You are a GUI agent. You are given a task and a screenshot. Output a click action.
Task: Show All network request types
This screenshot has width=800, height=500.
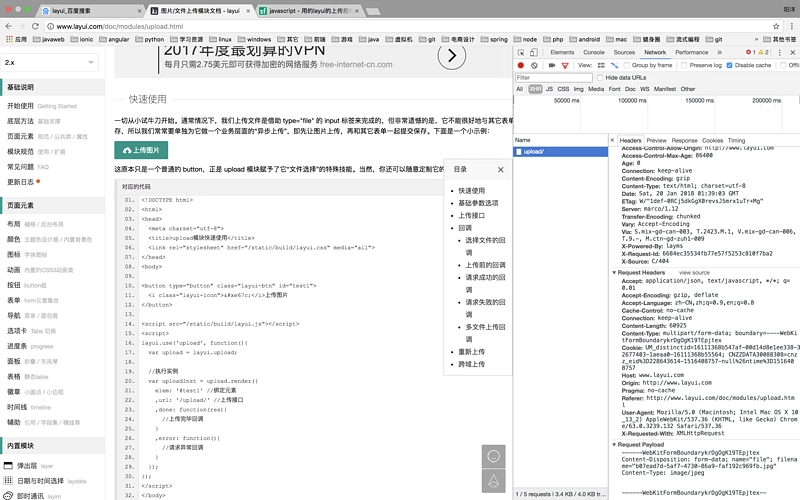pos(519,89)
